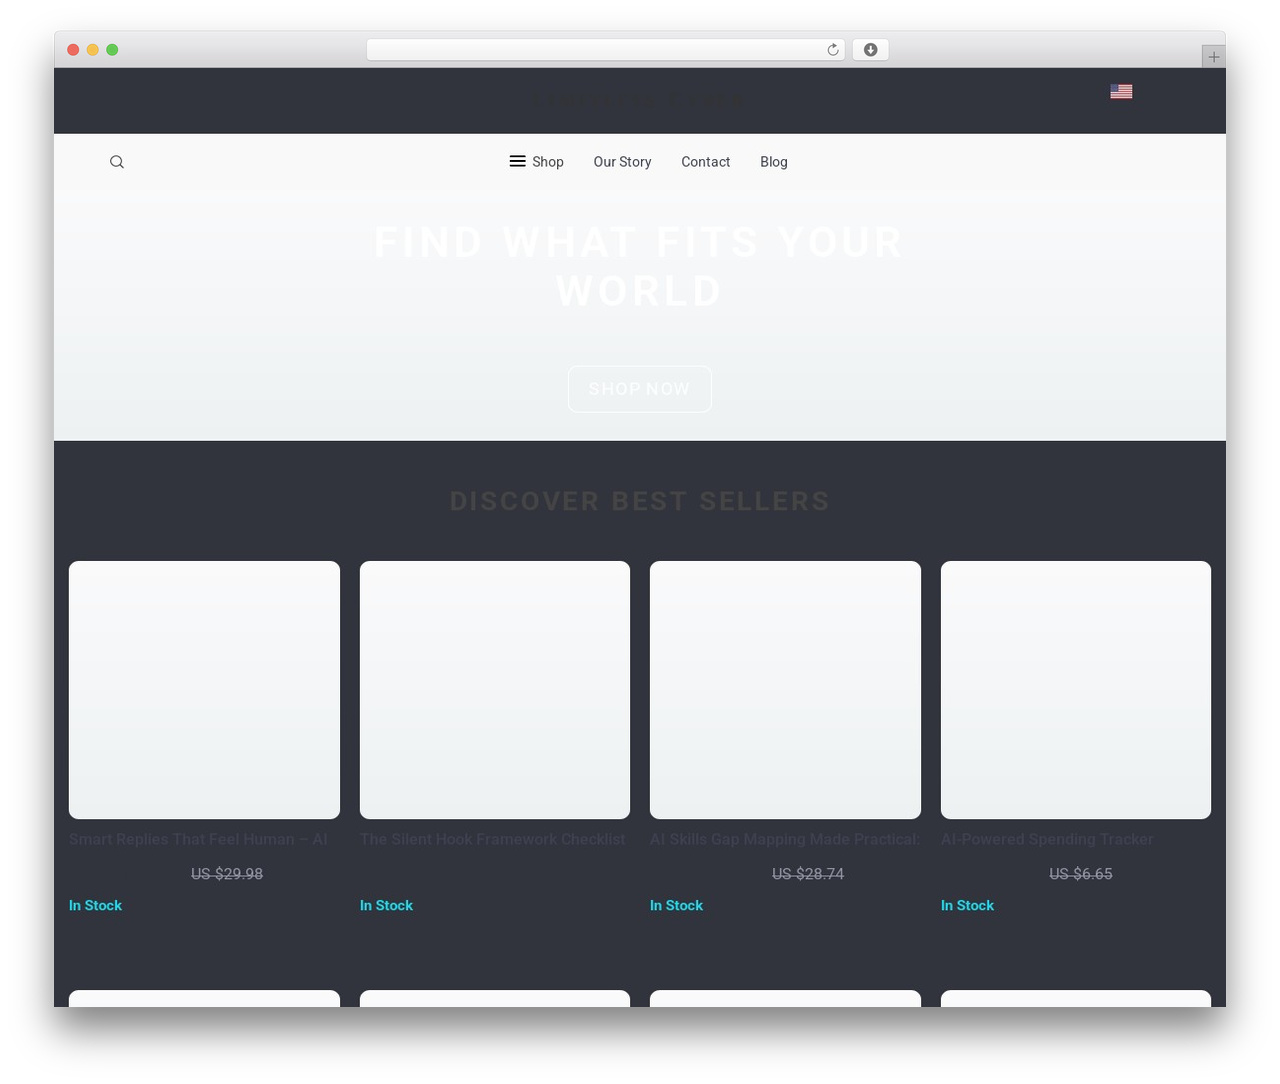Open browser downloads button
The height and width of the screenshot is (1084, 1280).
870,50
